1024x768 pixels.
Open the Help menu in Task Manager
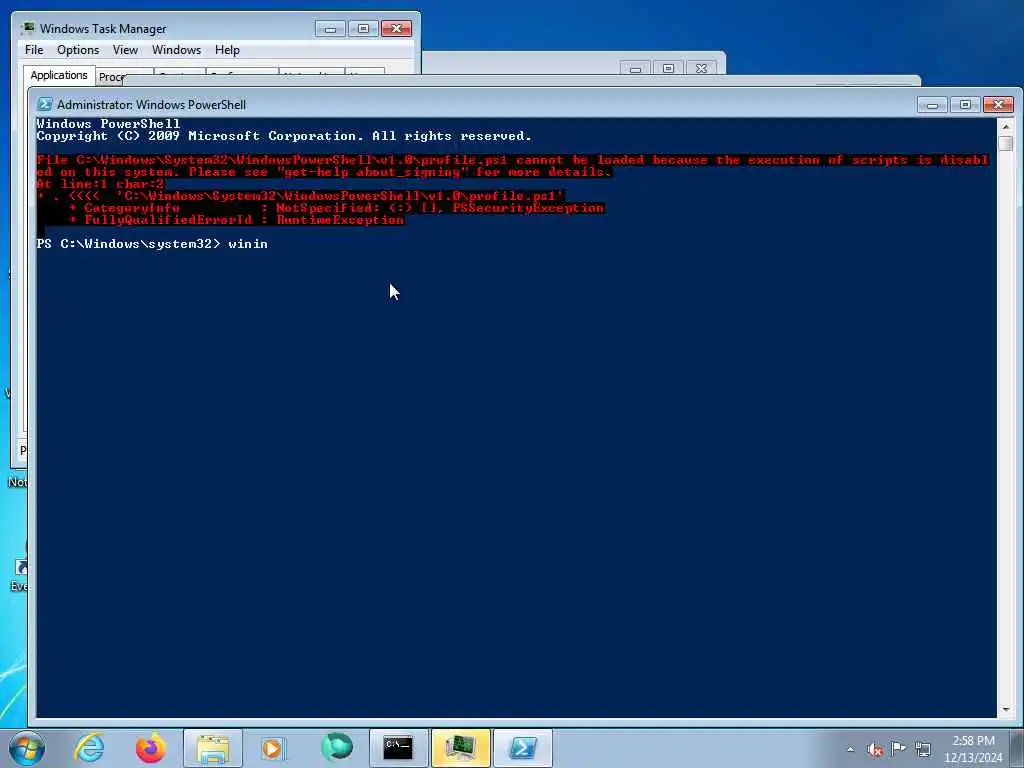coord(227,50)
